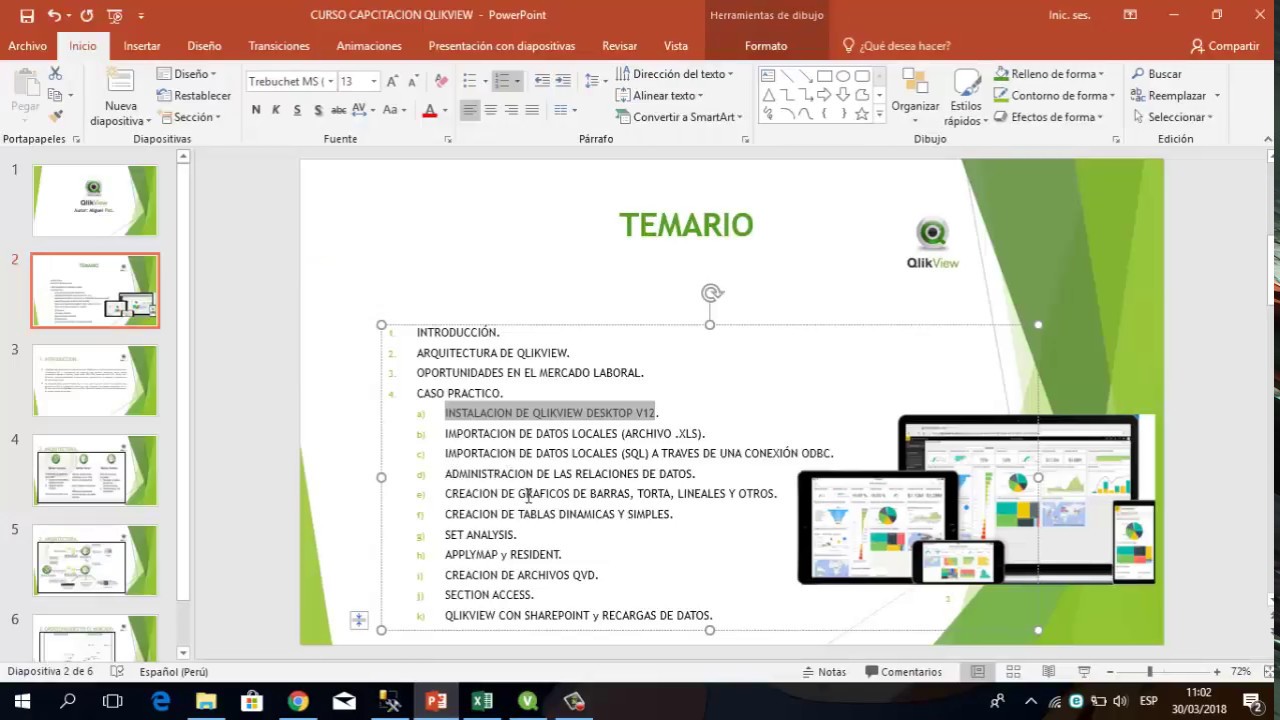Open the Archivo tab

(27, 46)
